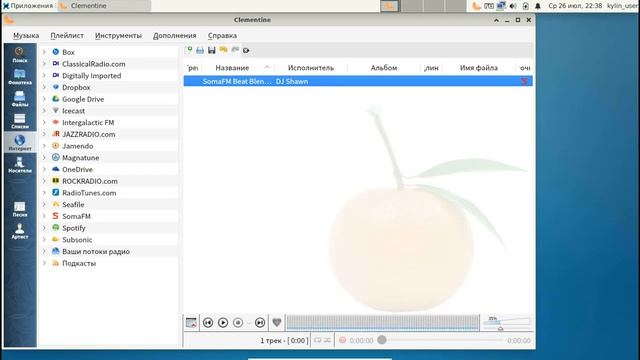The width and height of the screenshot is (640, 360).
Task: Expand the Подкасты tree node
Action: (44, 263)
